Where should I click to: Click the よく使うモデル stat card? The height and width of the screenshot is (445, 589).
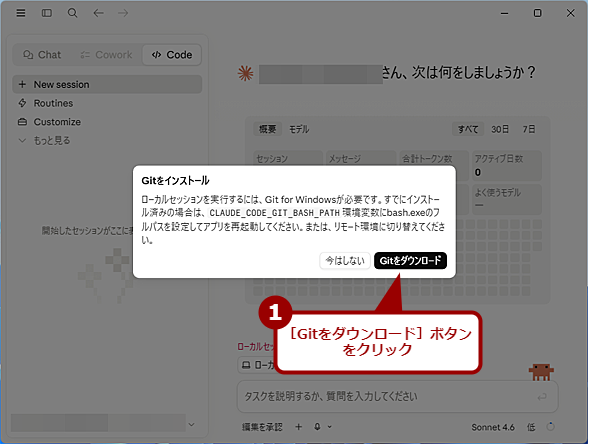coord(507,199)
